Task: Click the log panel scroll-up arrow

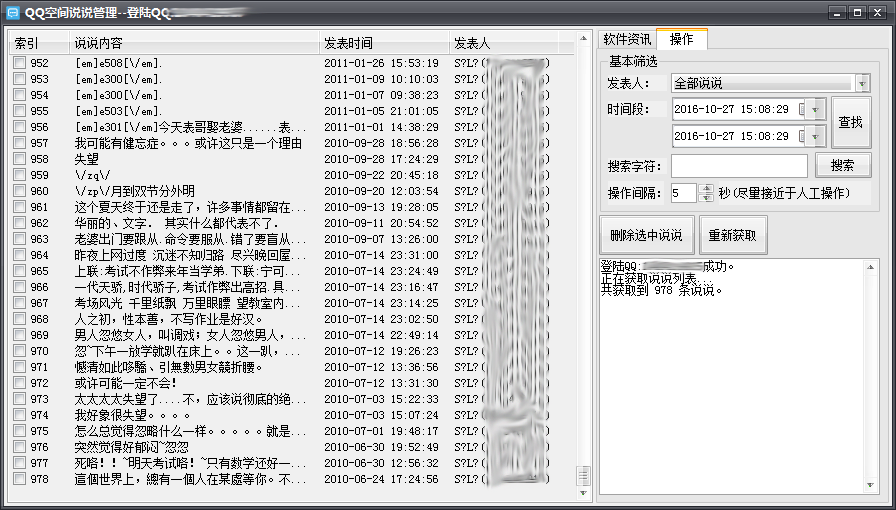Action: [870, 266]
